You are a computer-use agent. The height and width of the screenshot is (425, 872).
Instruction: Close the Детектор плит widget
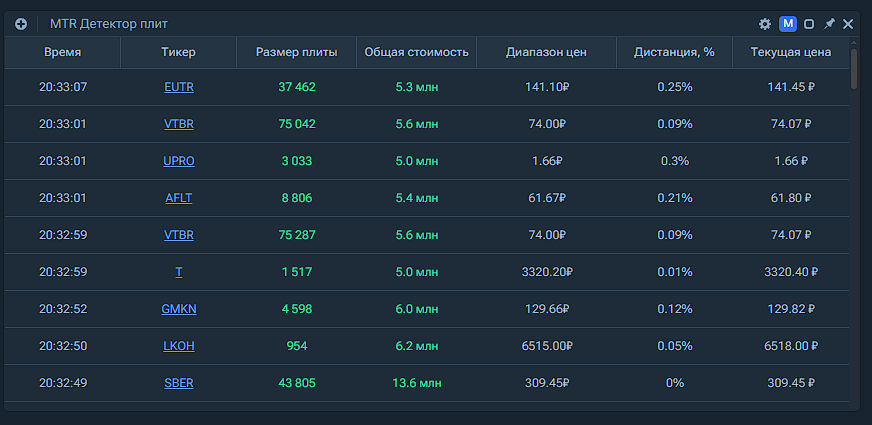pos(848,24)
